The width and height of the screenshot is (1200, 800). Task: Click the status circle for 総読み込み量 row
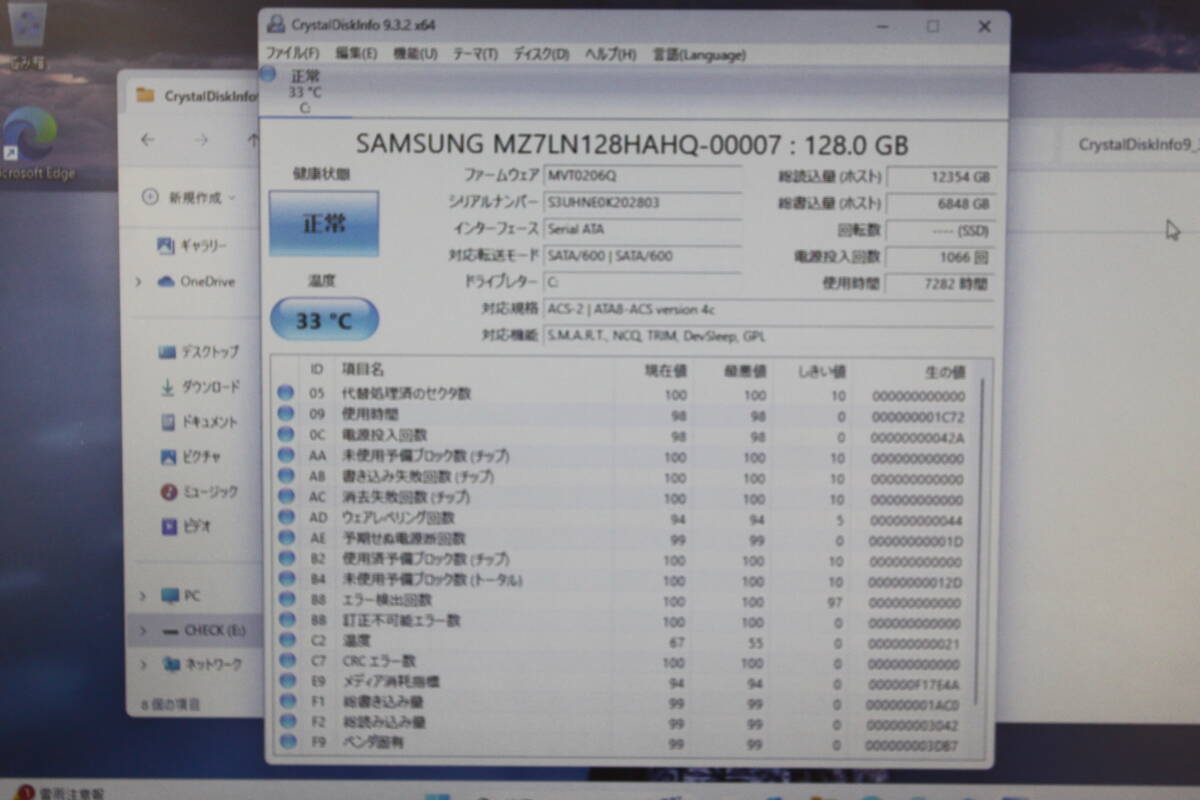(x=288, y=722)
